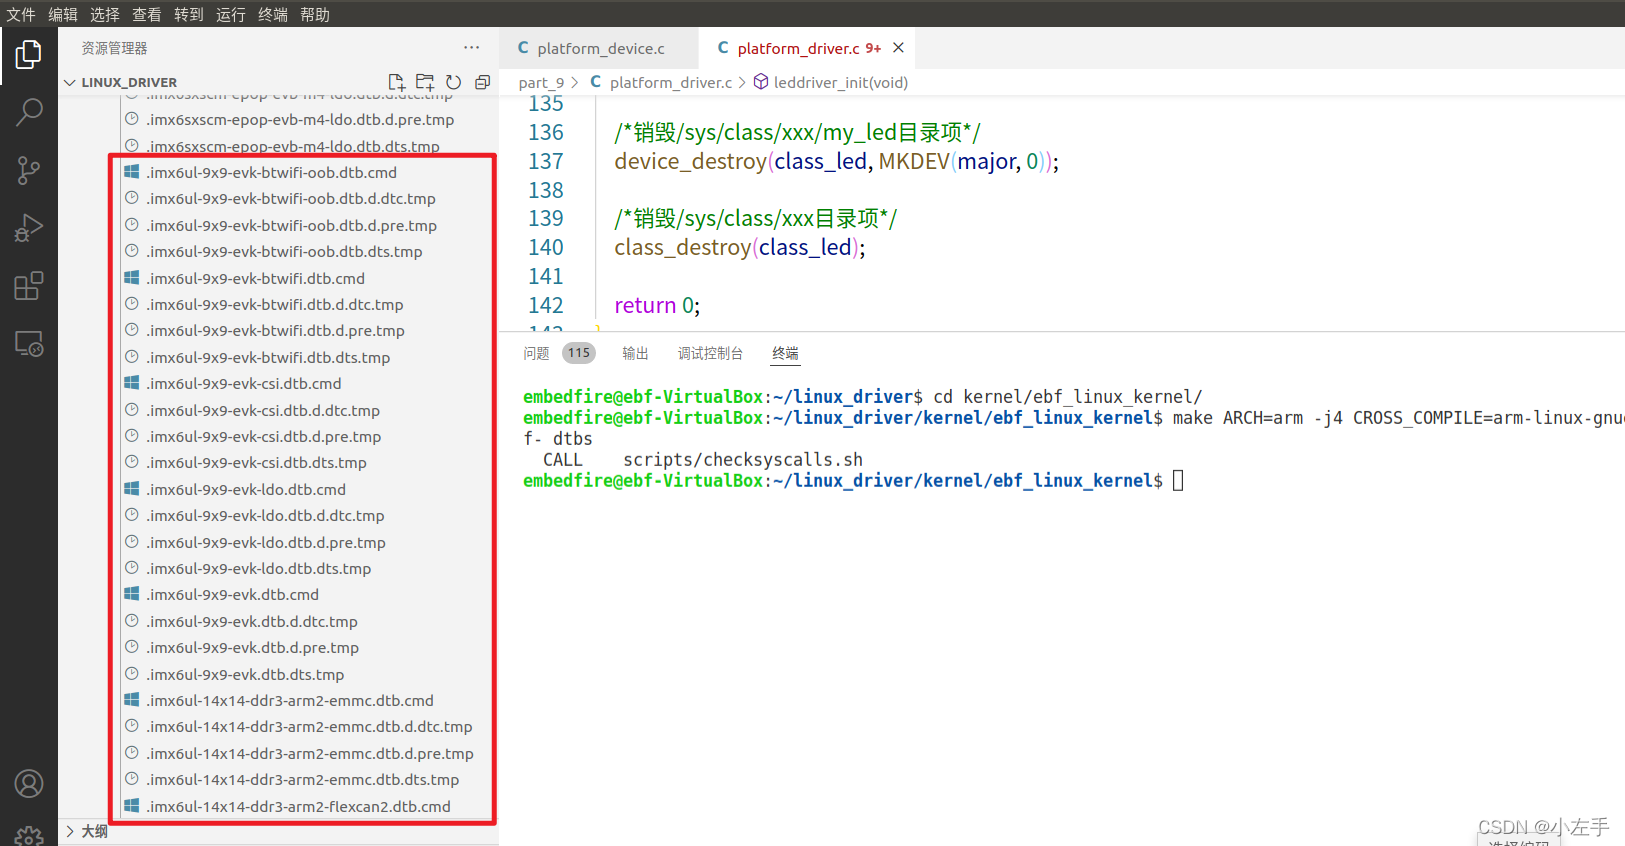Switch to the 问题 panel tab
Screen dimensions: 1625x846
point(536,353)
